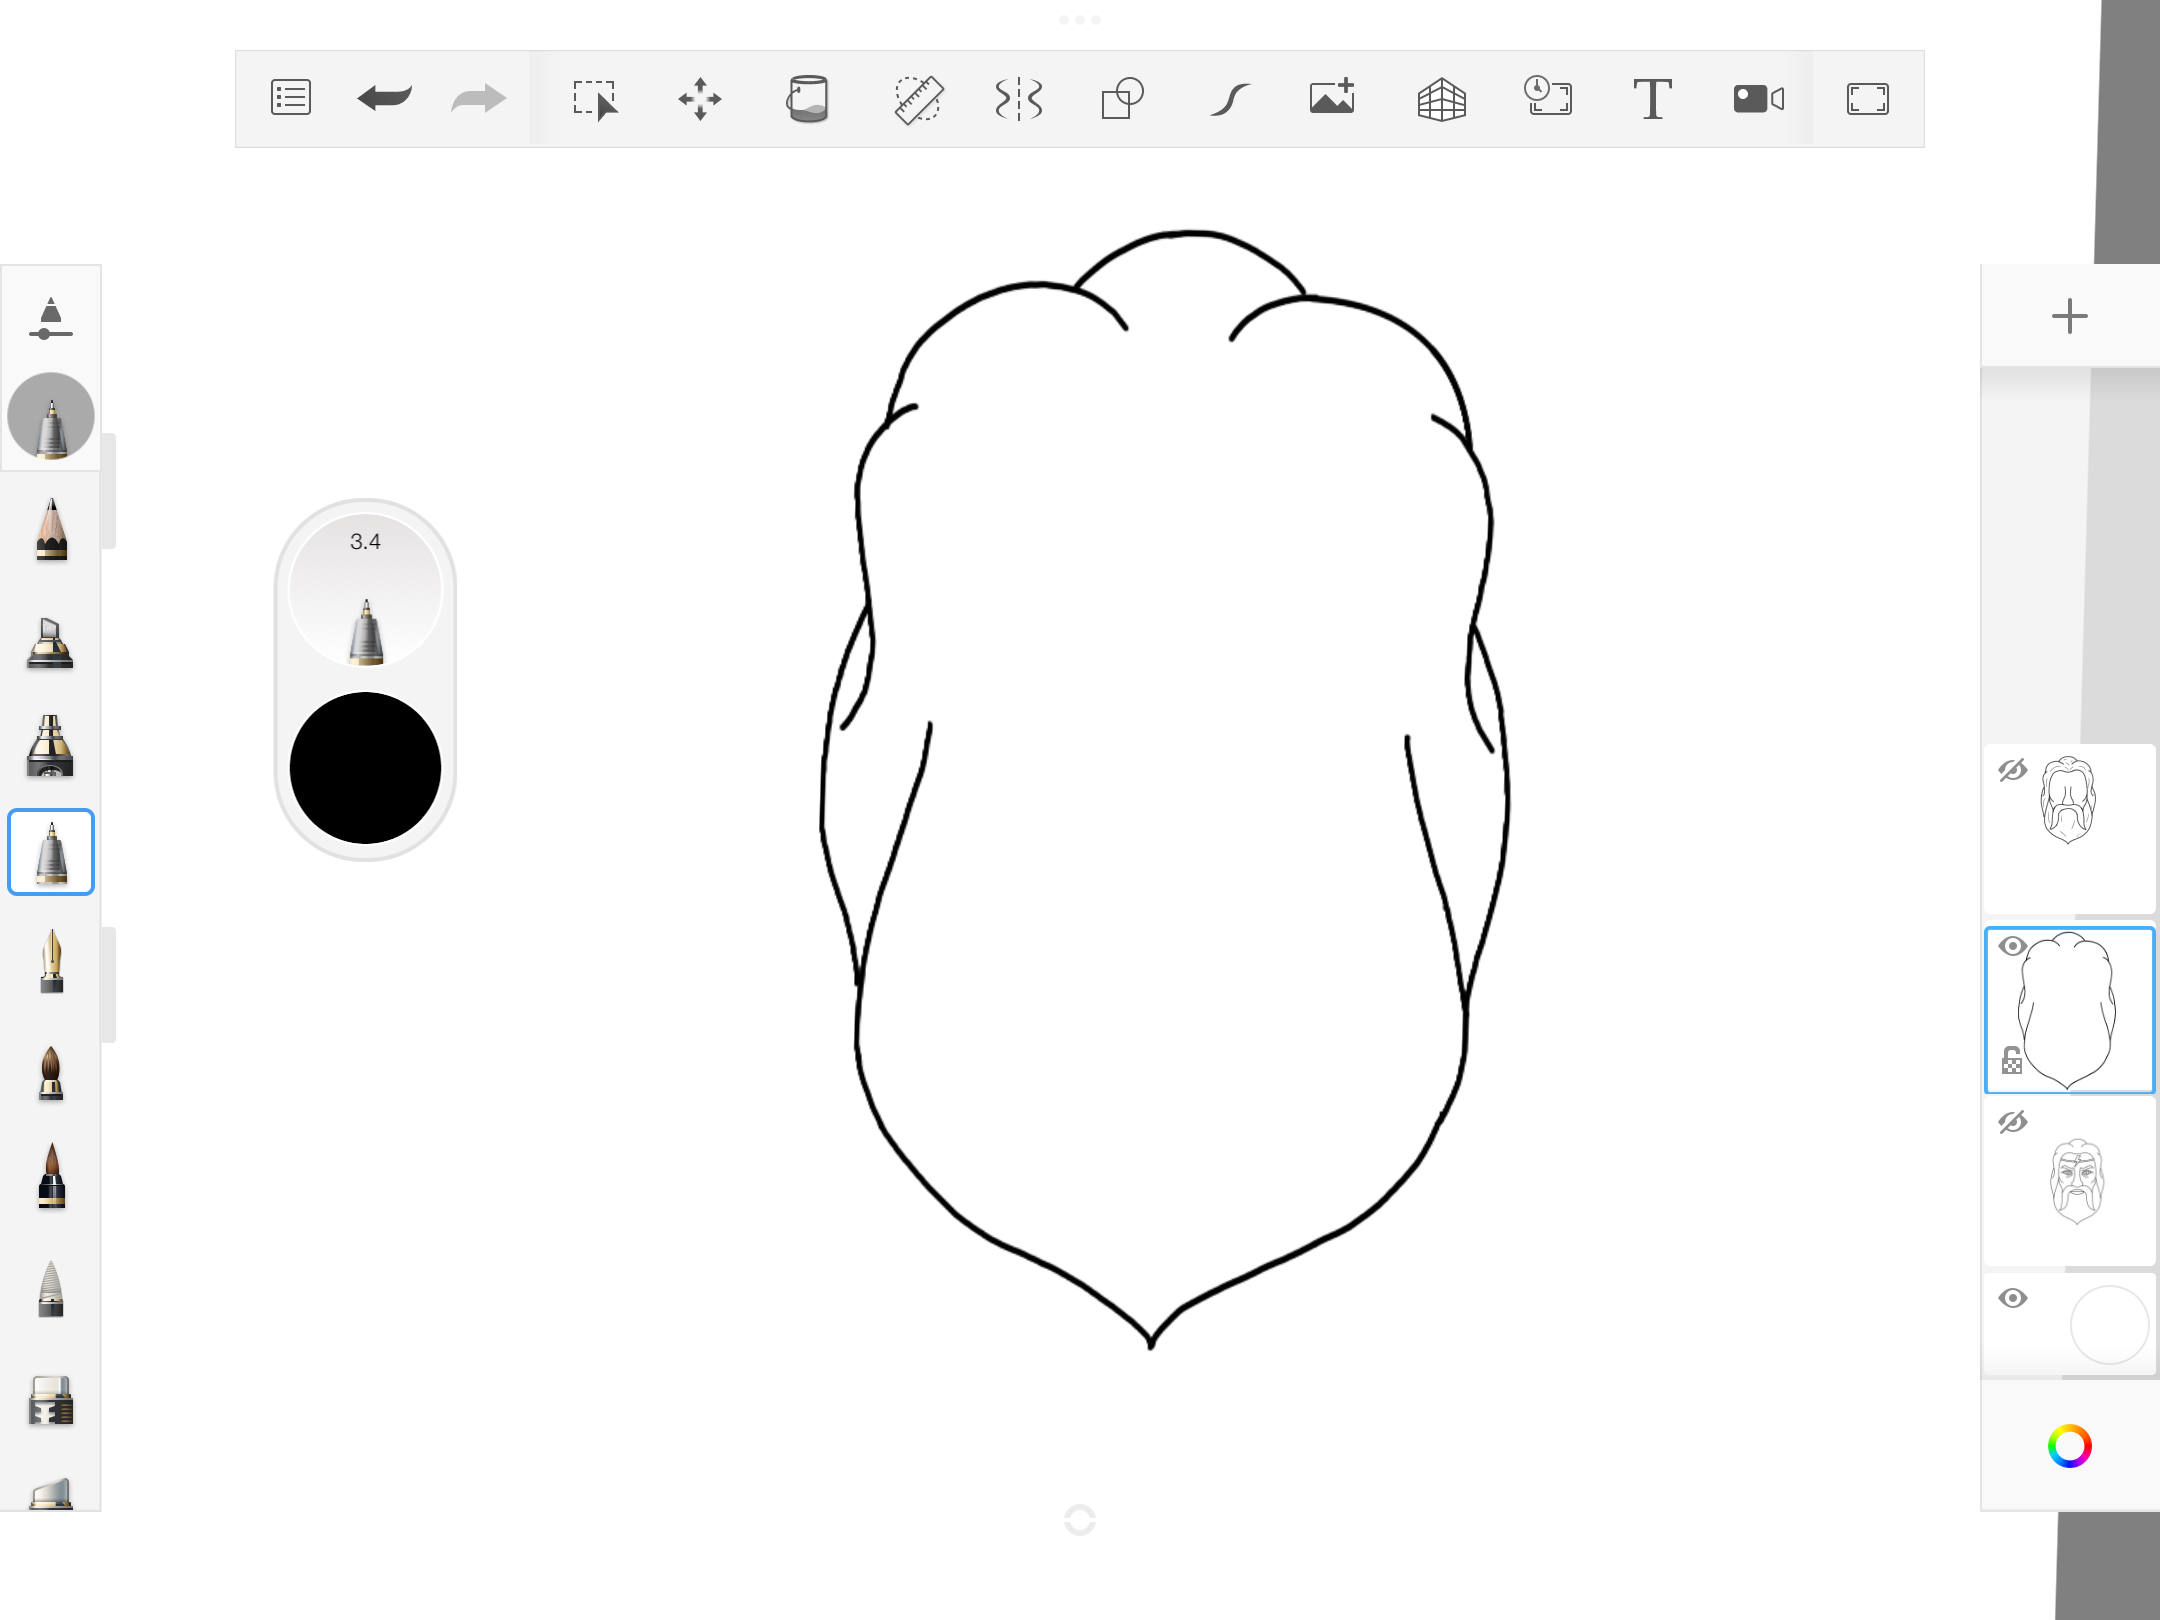Screen dimensions: 2160x1620
Task: Open the Ruler guides tool
Action: point(917,98)
